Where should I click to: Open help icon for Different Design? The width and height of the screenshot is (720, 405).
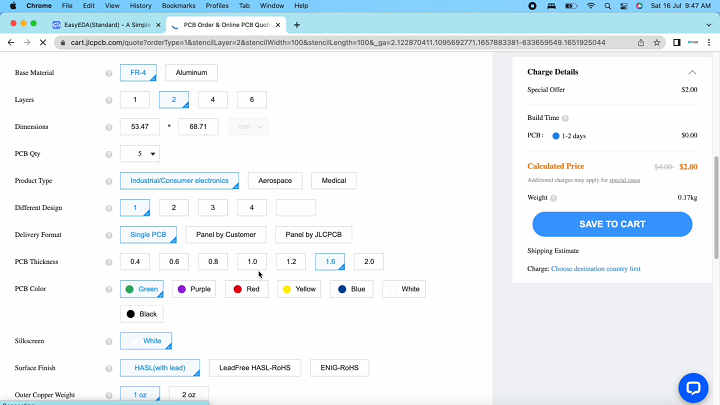[109, 208]
